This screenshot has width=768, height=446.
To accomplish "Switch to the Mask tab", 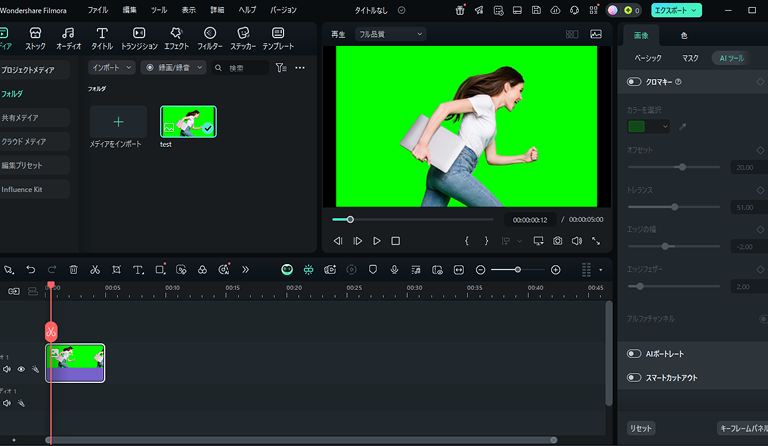I will coord(690,58).
